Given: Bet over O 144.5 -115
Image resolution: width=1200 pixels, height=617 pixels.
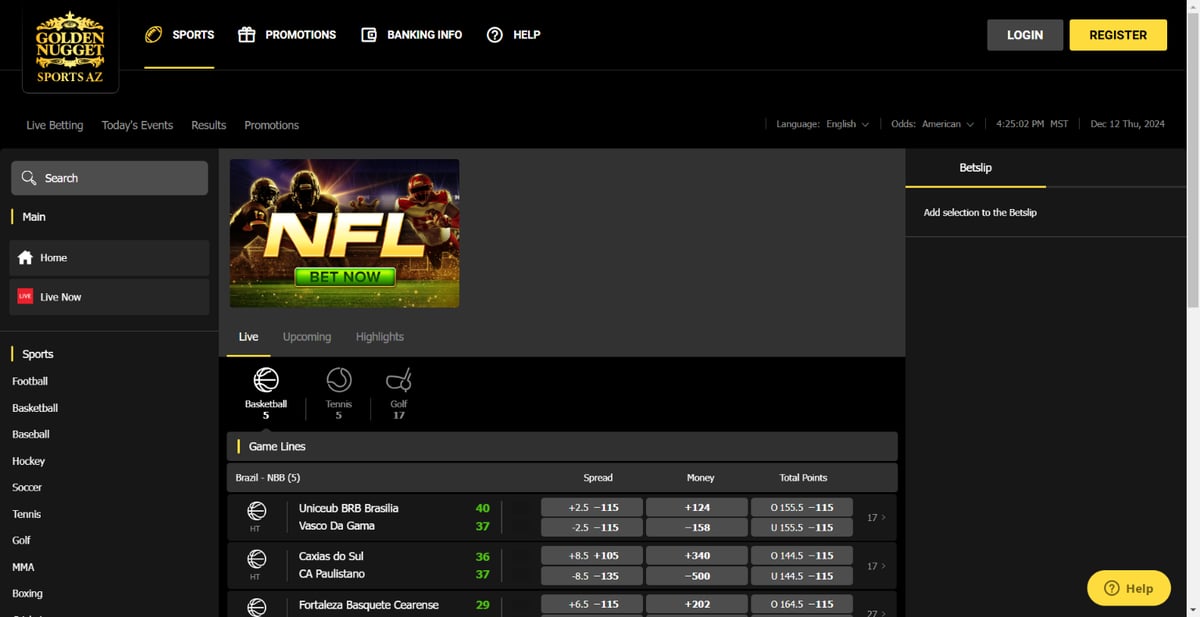Looking at the screenshot, I should coord(801,555).
